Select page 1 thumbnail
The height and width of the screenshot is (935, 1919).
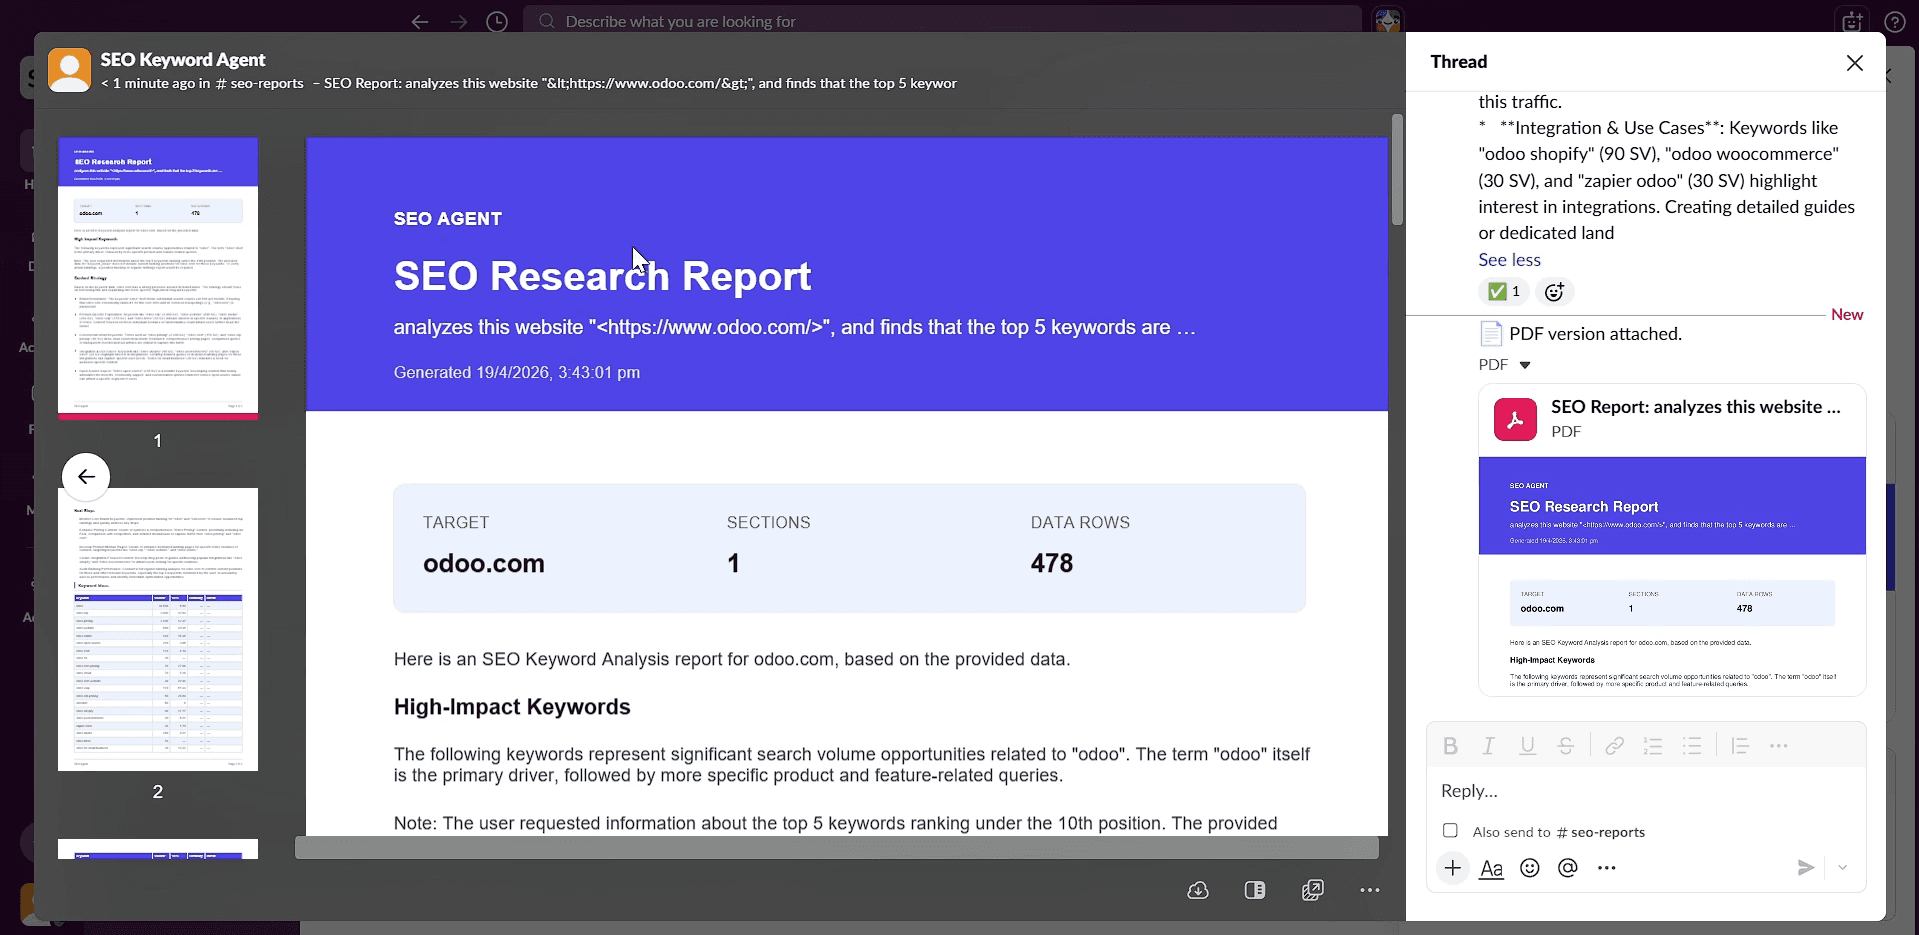[x=158, y=278]
